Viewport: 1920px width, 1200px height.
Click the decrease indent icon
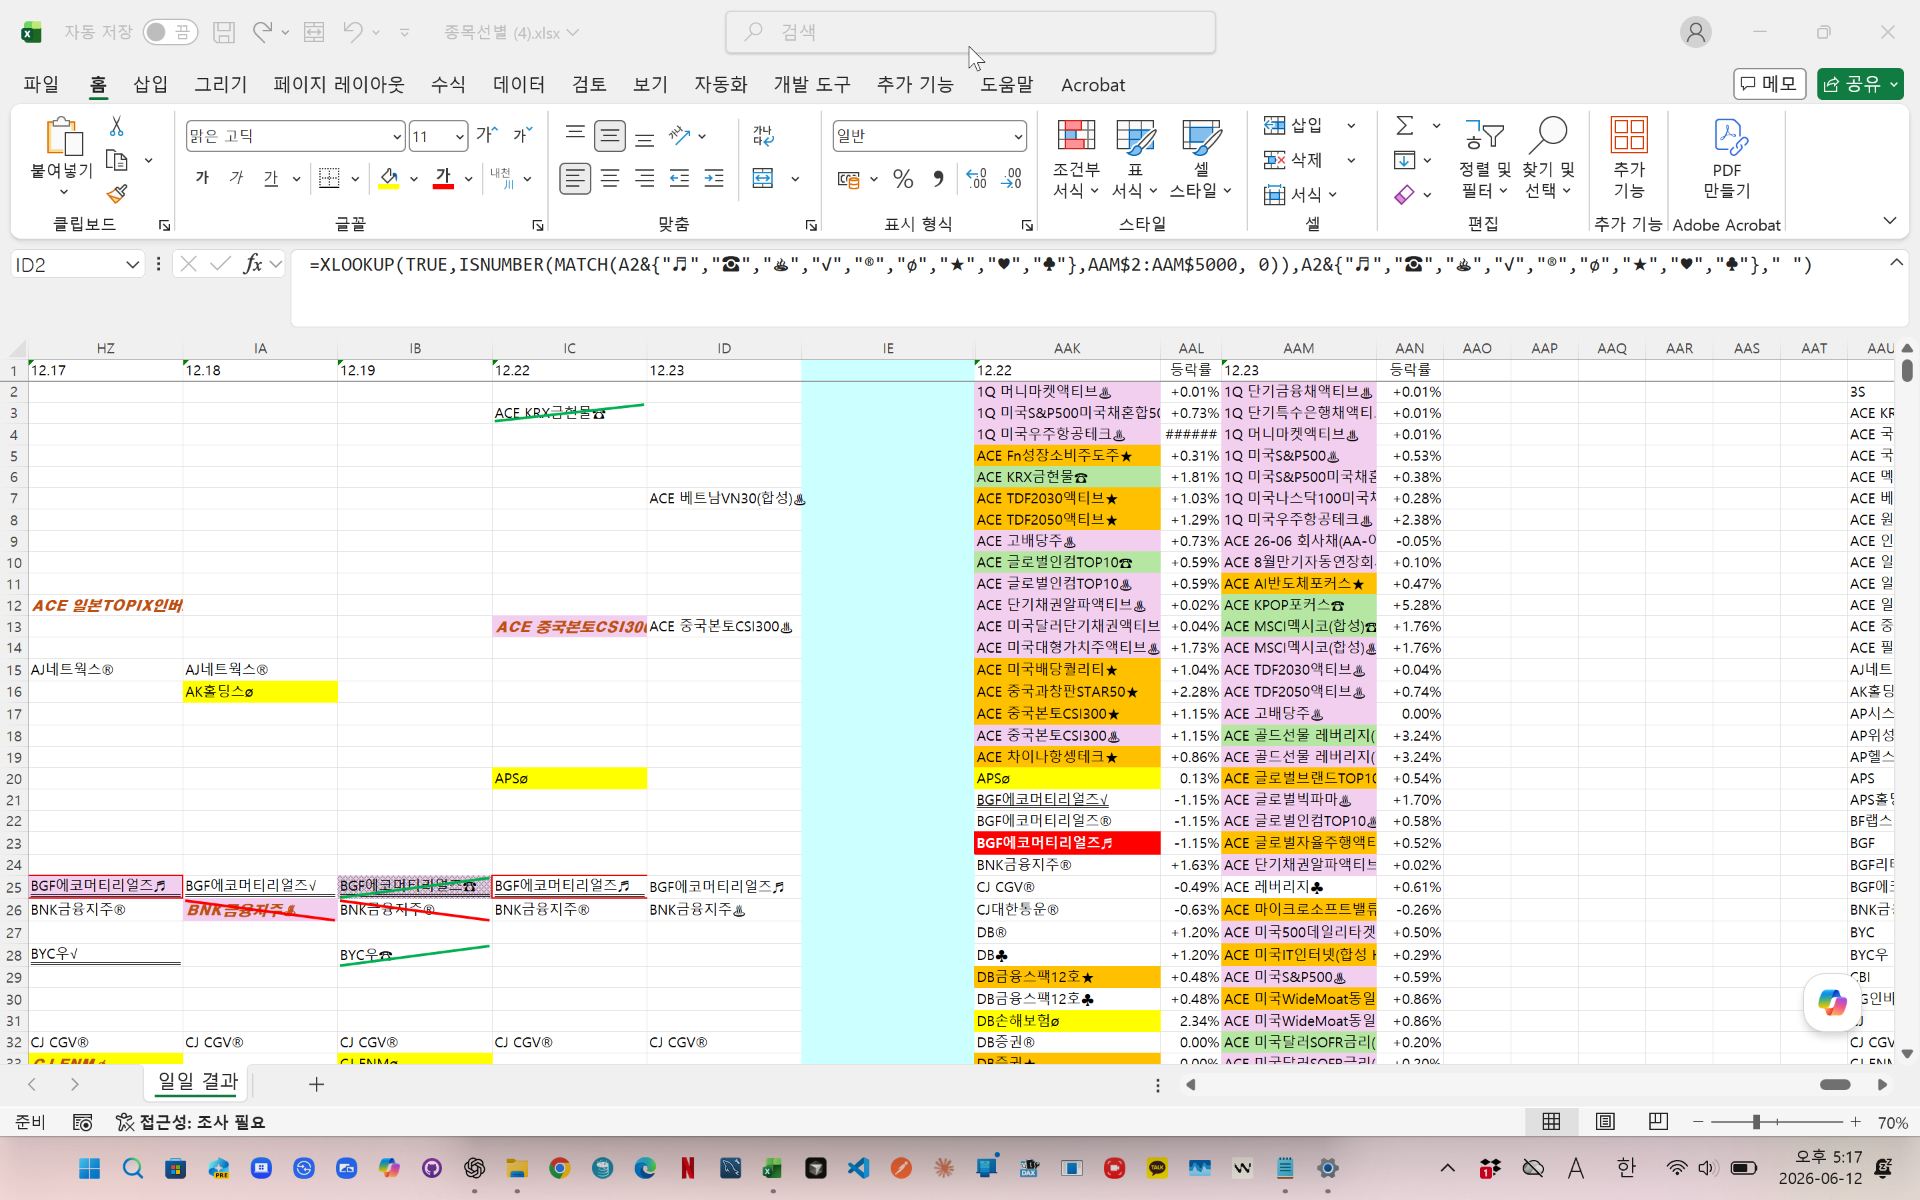pos(680,179)
